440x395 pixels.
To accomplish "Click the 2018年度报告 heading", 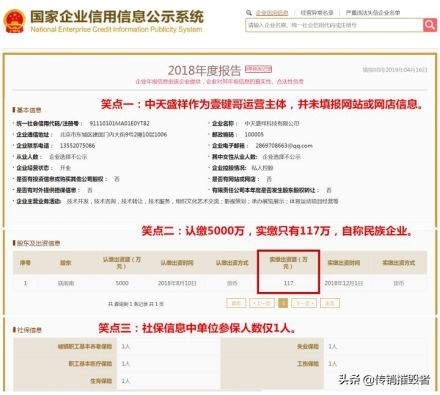I will click(204, 70).
